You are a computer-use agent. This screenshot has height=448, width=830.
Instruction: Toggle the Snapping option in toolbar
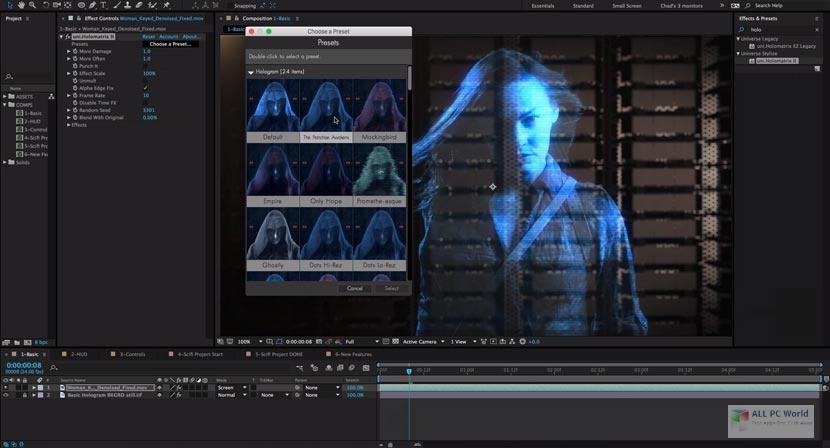pos(245,5)
